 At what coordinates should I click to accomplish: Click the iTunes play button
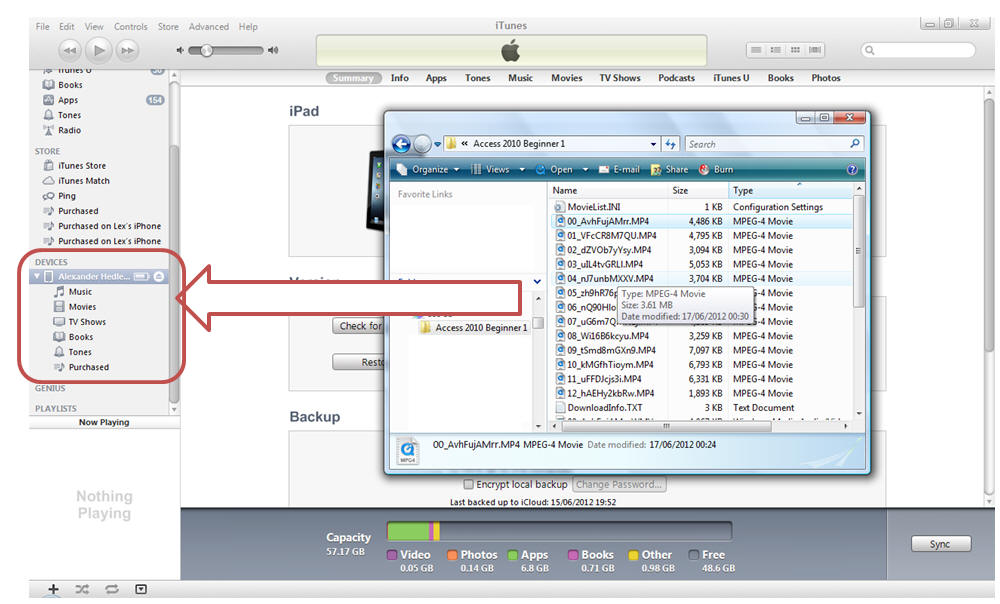coord(99,50)
